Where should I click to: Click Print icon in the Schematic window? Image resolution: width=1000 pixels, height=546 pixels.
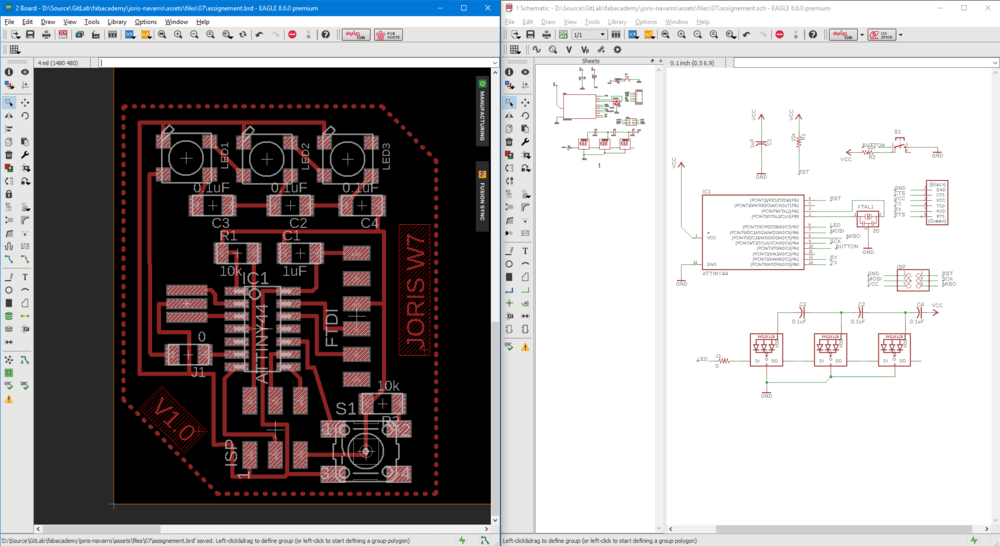point(548,34)
